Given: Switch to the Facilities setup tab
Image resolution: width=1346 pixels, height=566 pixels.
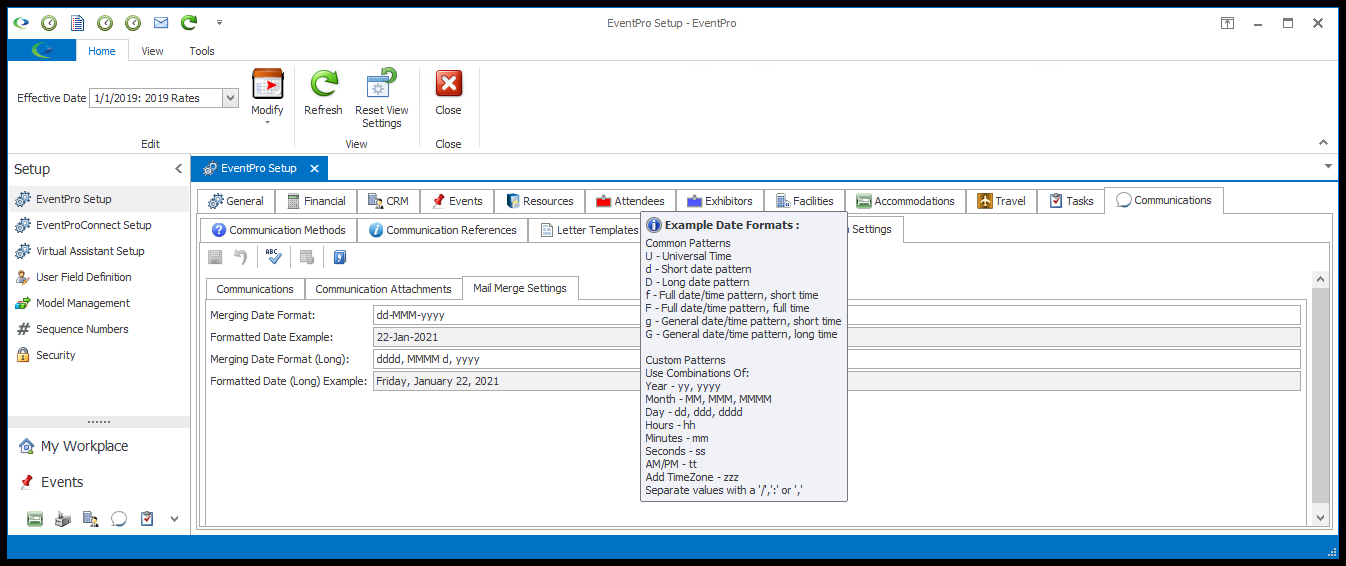Looking at the screenshot, I should click(804, 201).
